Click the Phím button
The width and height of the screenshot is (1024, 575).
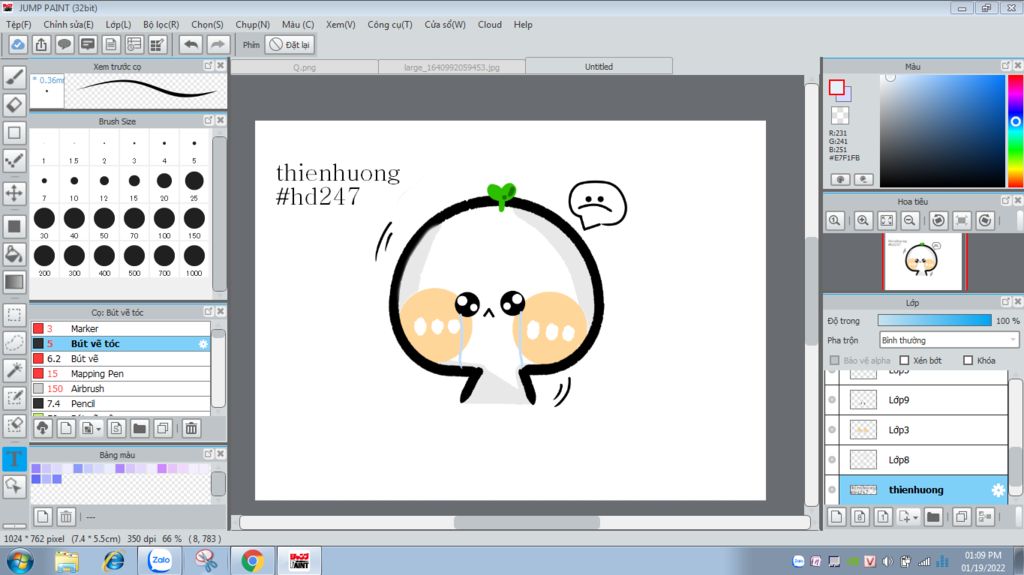click(251, 44)
